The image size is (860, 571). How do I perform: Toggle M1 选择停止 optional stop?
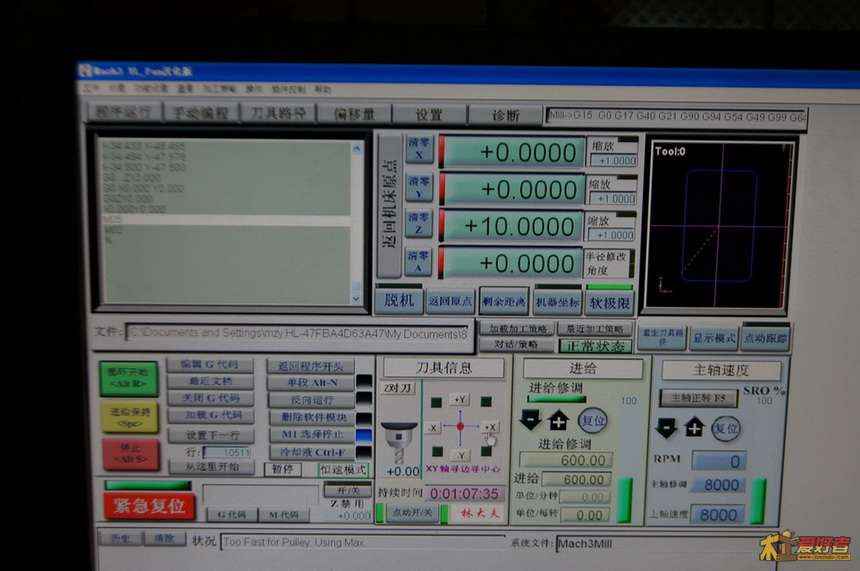(310, 435)
